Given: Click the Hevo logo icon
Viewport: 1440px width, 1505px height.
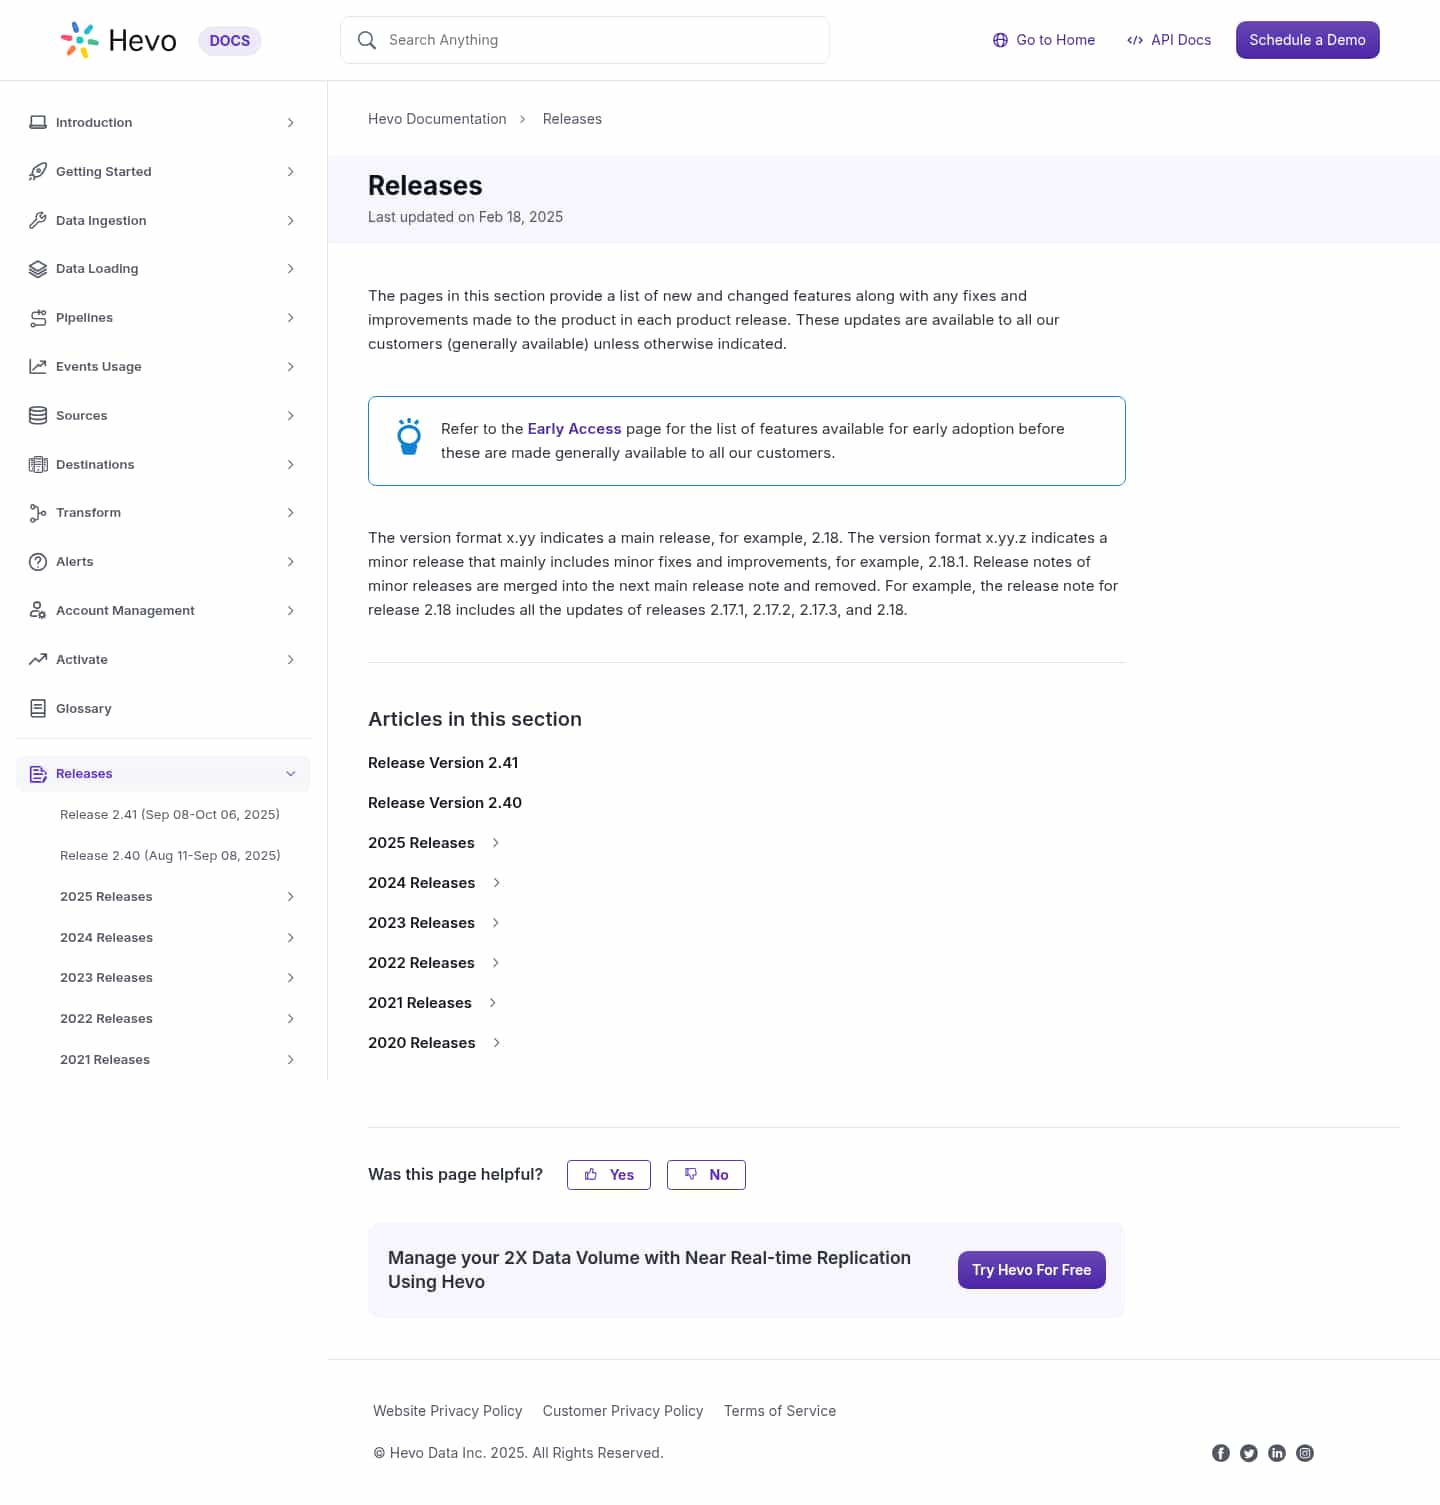Looking at the screenshot, I should [x=79, y=40].
